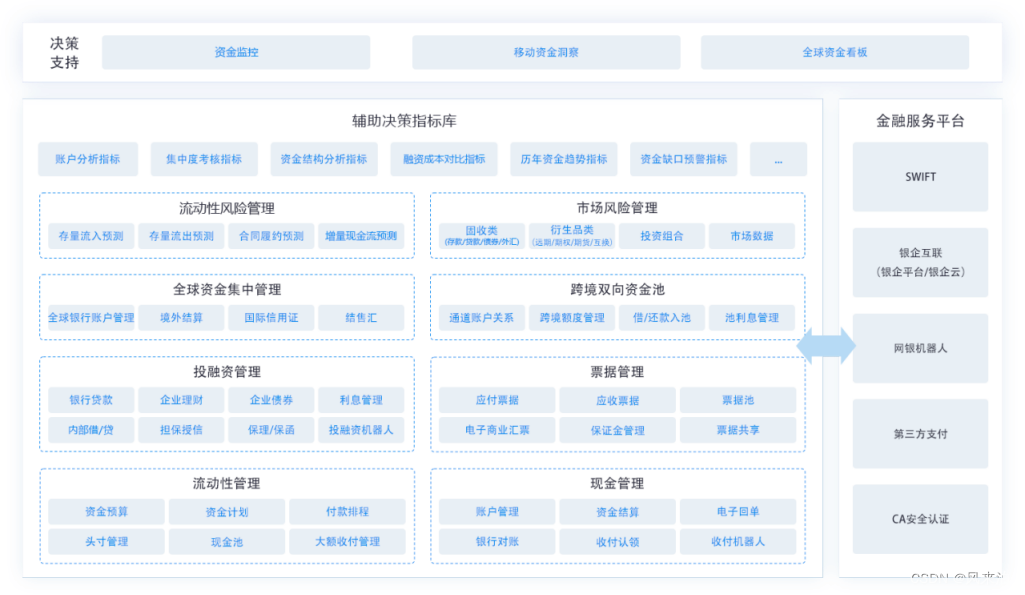Open the 全球资金看板 box
This screenshot has width=1025, height=595.
click(x=835, y=52)
